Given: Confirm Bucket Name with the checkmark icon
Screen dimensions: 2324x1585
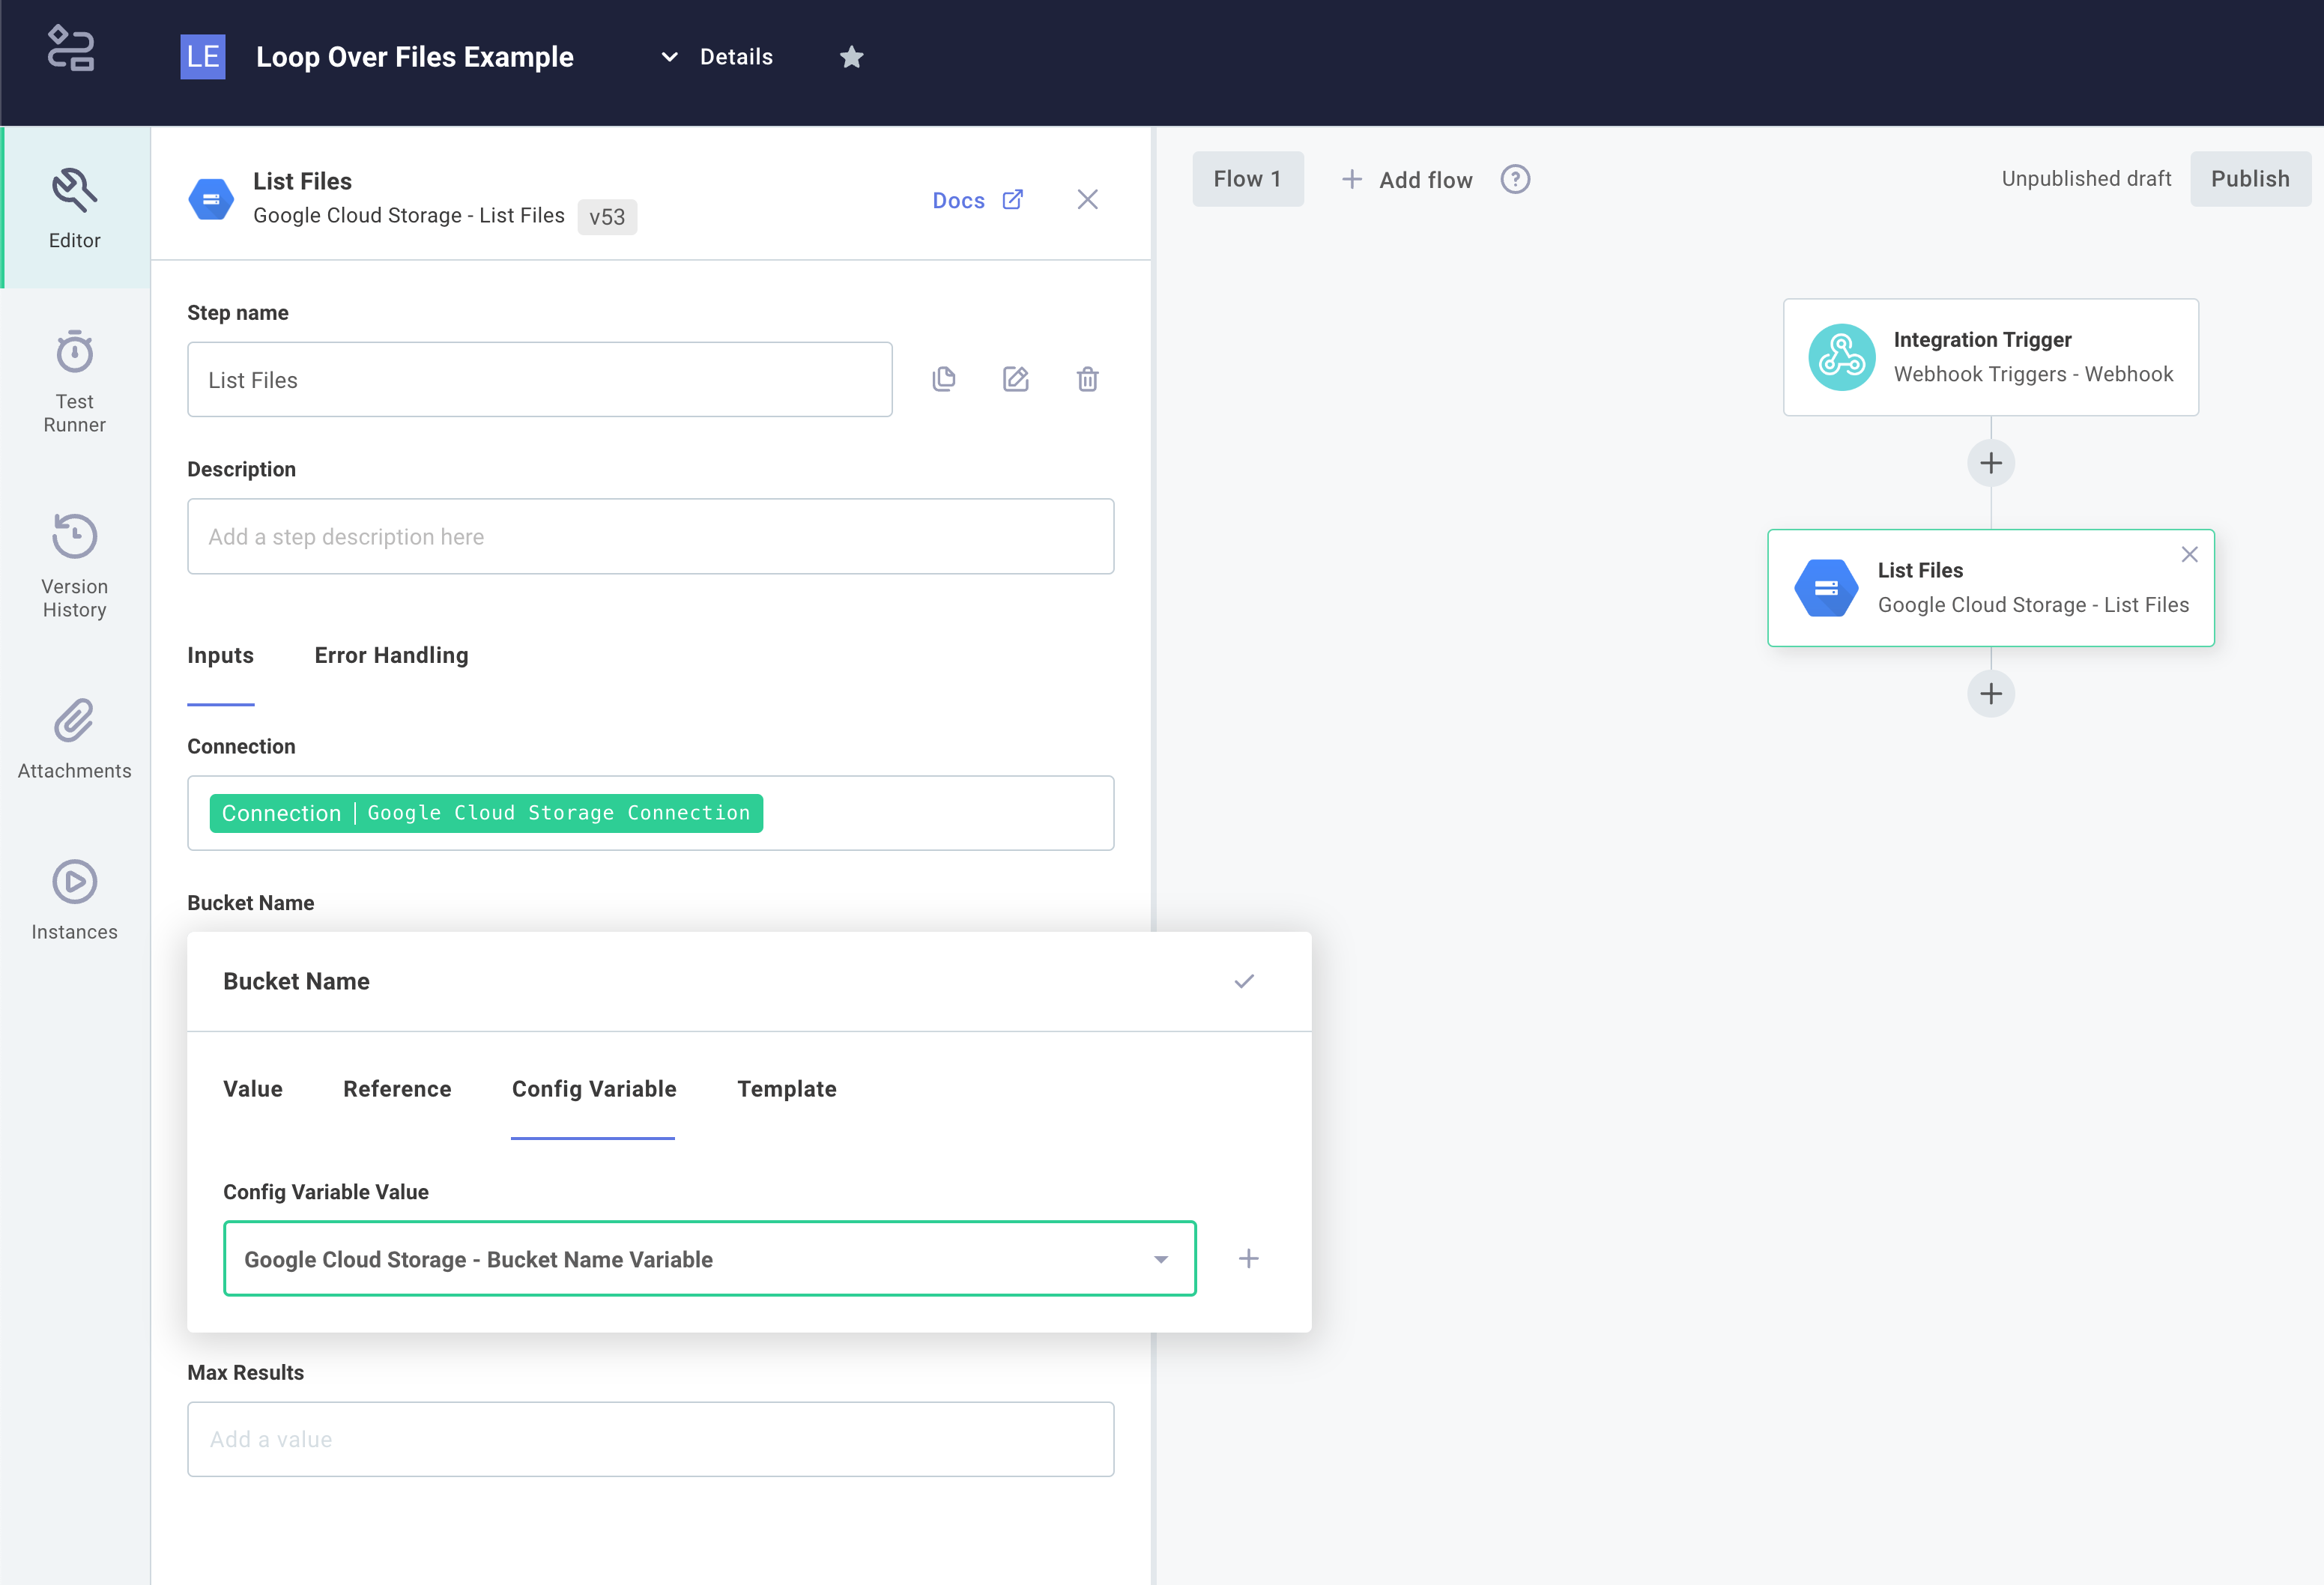Looking at the screenshot, I should [1244, 981].
